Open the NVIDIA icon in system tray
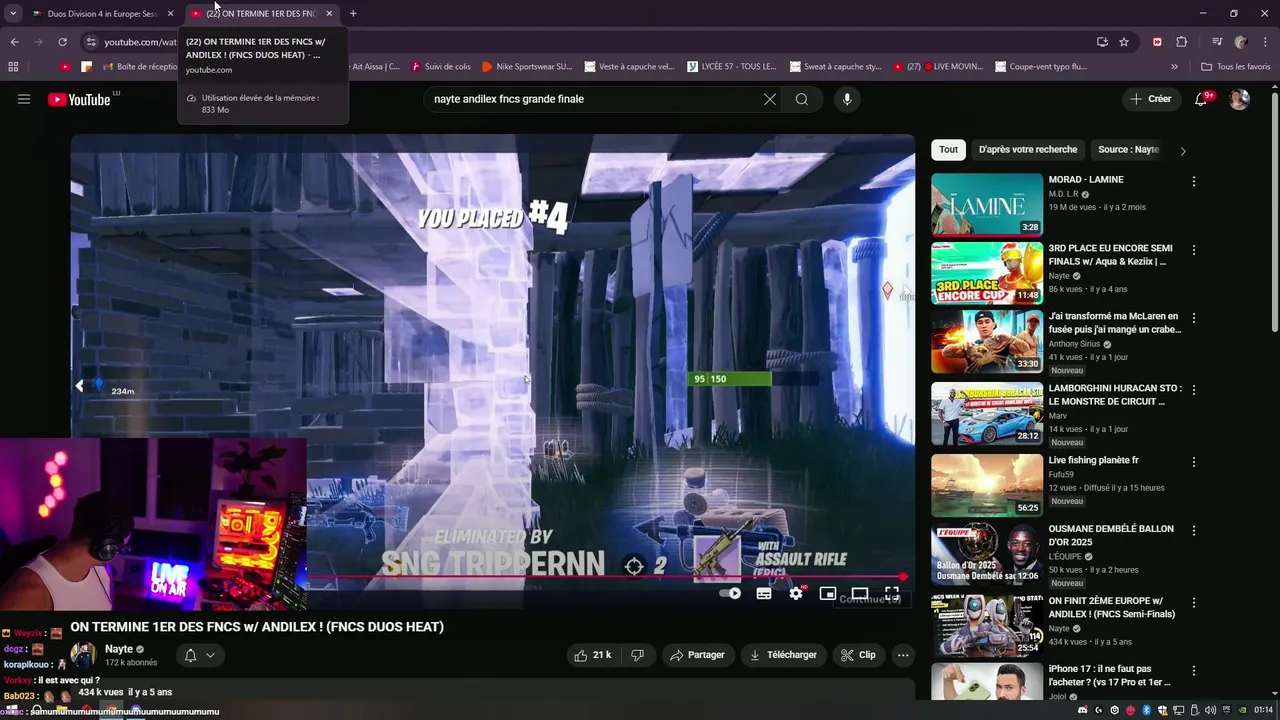 (1244, 710)
